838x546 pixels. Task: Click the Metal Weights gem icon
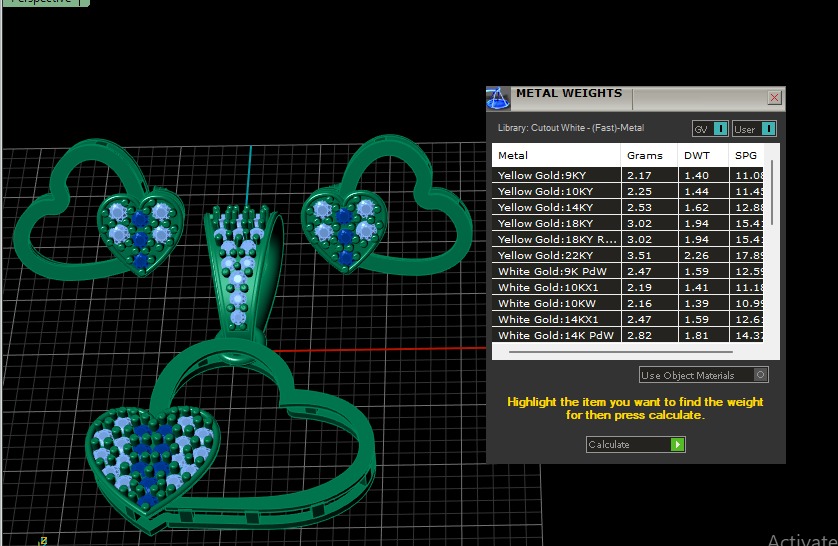[x=498, y=98]
